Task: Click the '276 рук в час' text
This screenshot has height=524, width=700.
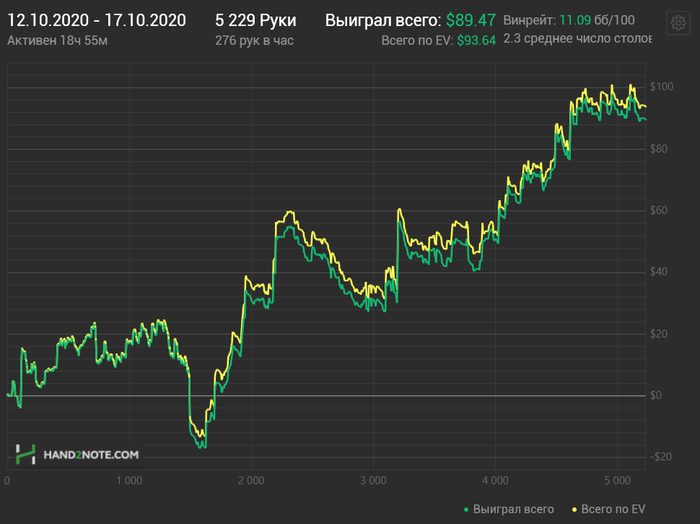Action: (254, 41)
